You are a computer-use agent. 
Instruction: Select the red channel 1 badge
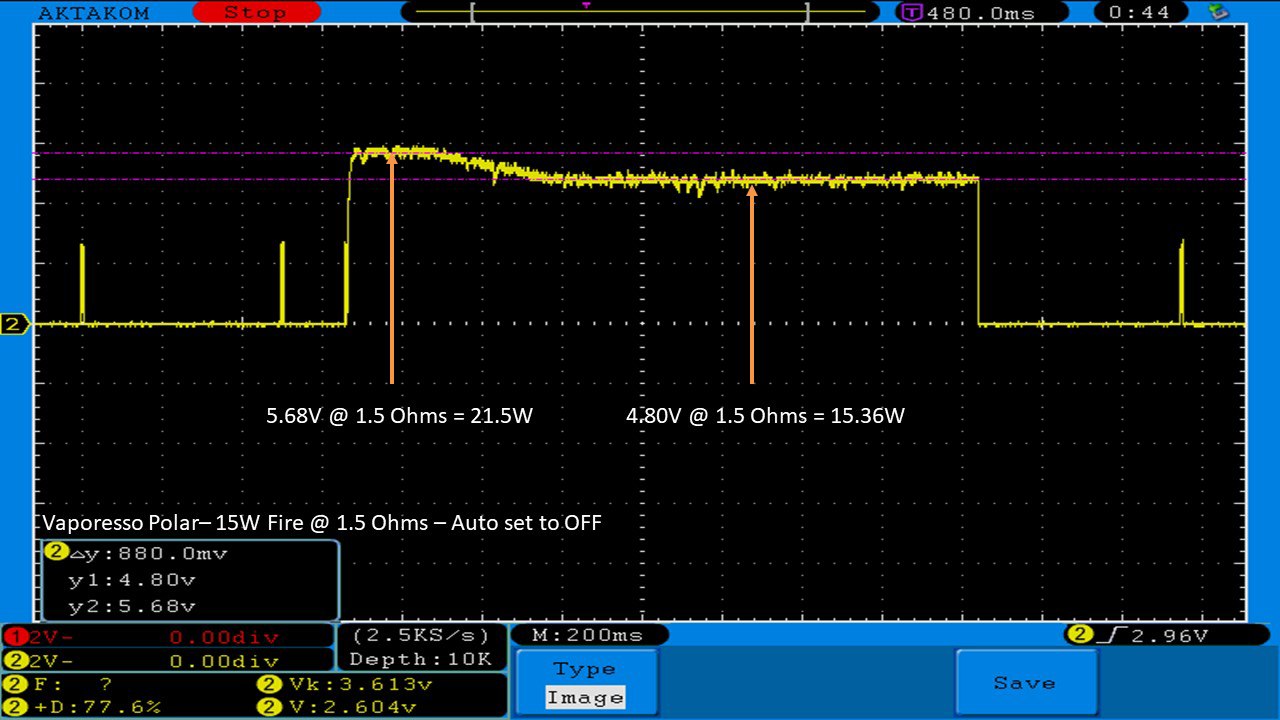click(13, 636)
